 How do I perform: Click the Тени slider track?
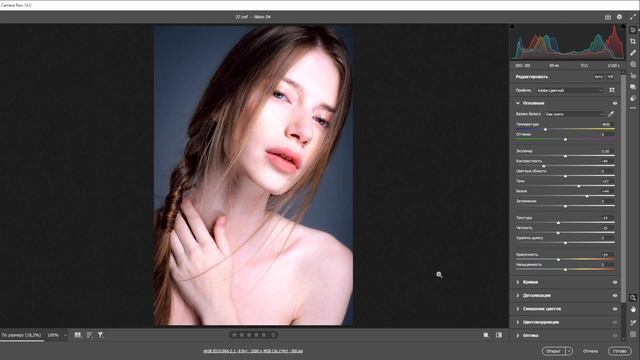[x=565, y=186]
